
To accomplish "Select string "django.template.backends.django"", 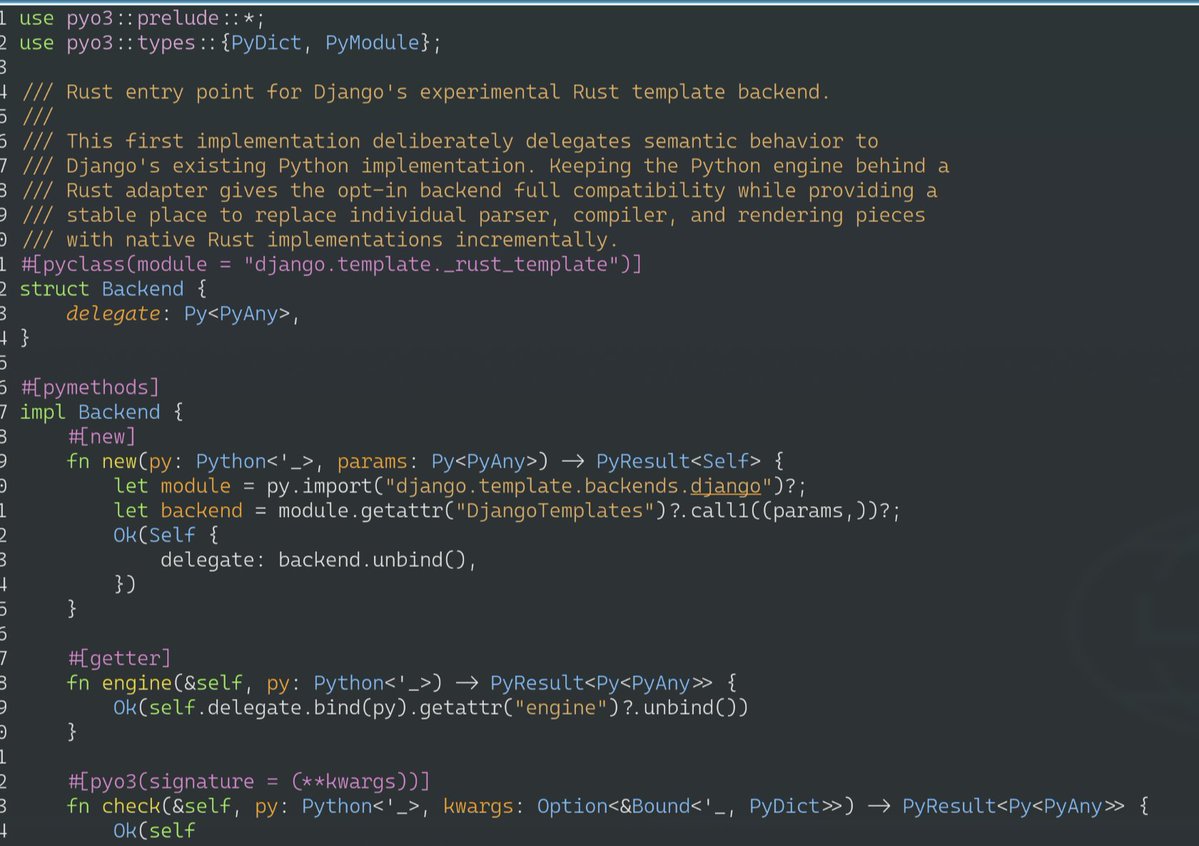I will click(578, 486).
